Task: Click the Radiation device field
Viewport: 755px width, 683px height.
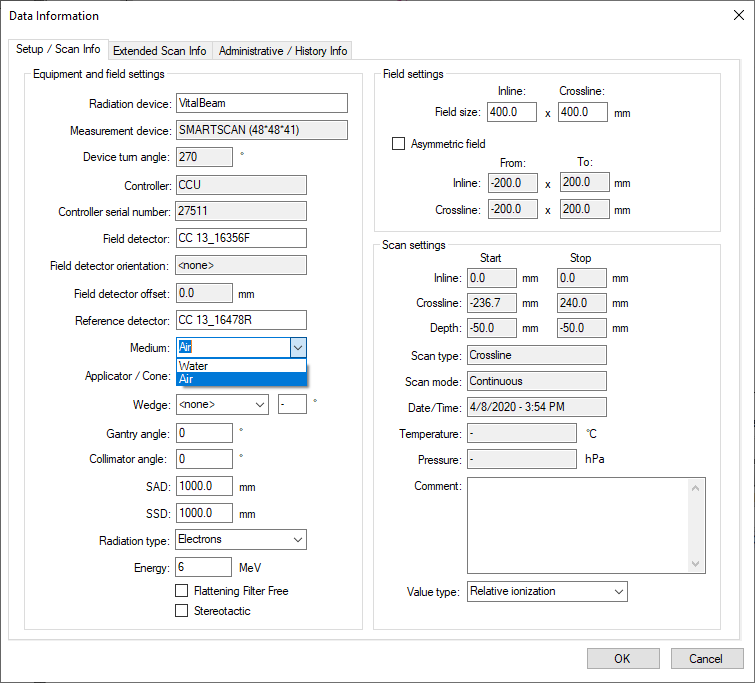Action: [261, 103]
